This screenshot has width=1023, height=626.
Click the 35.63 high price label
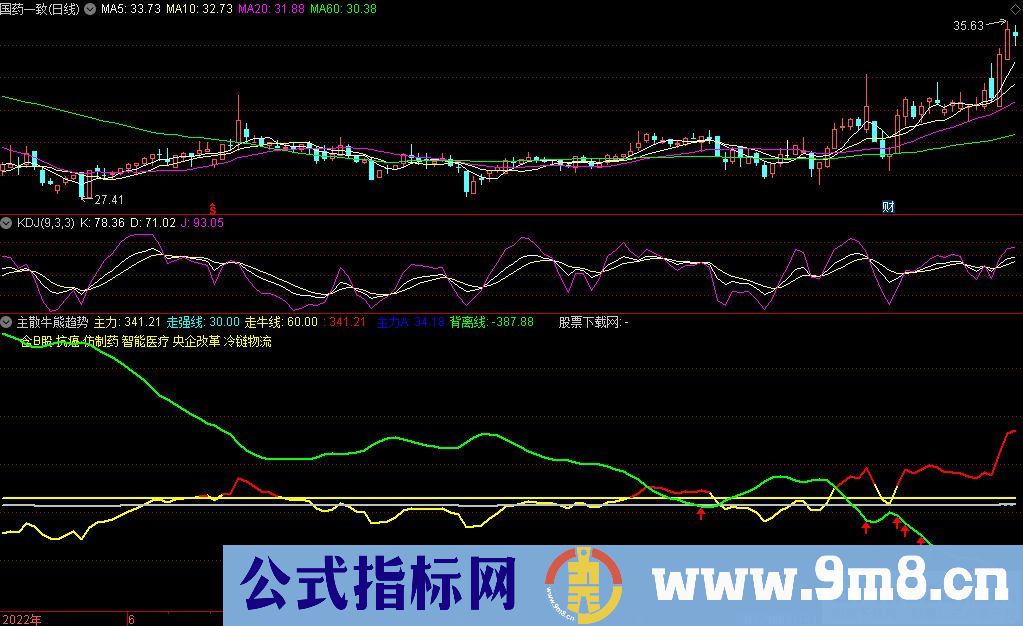click(x=968, y=26)
